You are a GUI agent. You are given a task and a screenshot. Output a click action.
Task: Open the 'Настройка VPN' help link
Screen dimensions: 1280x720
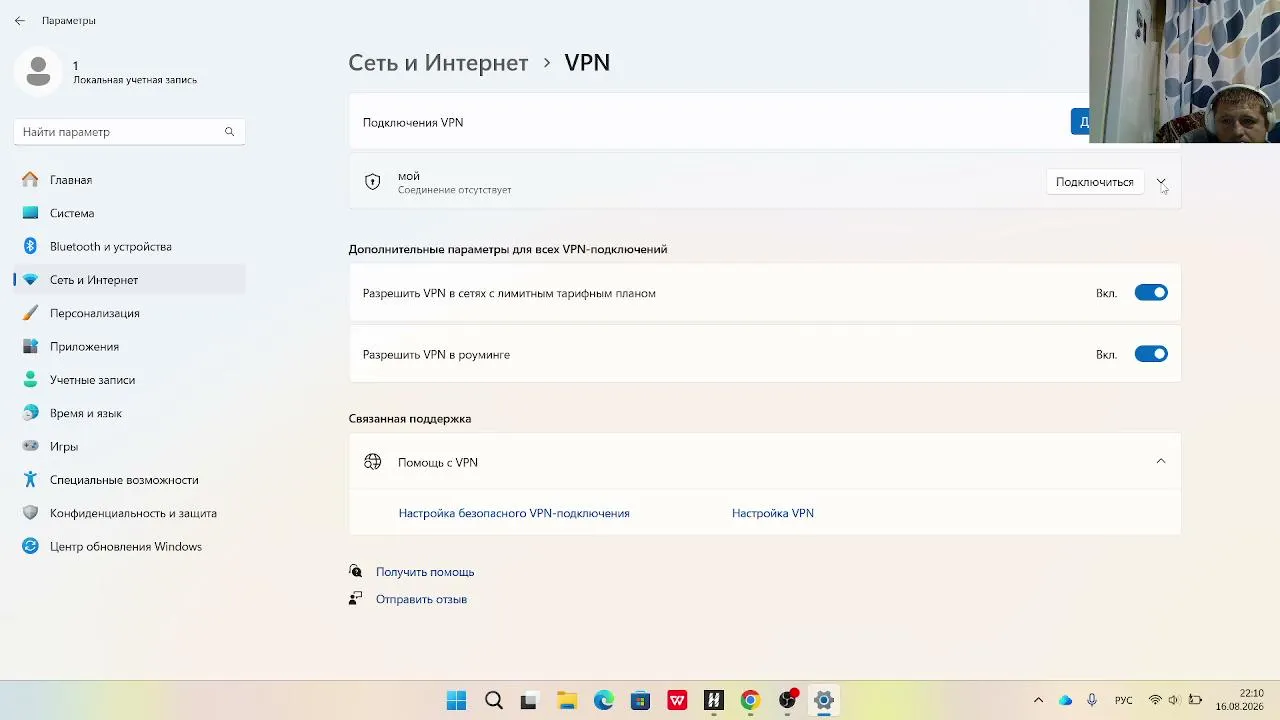[x=773, y=513]
